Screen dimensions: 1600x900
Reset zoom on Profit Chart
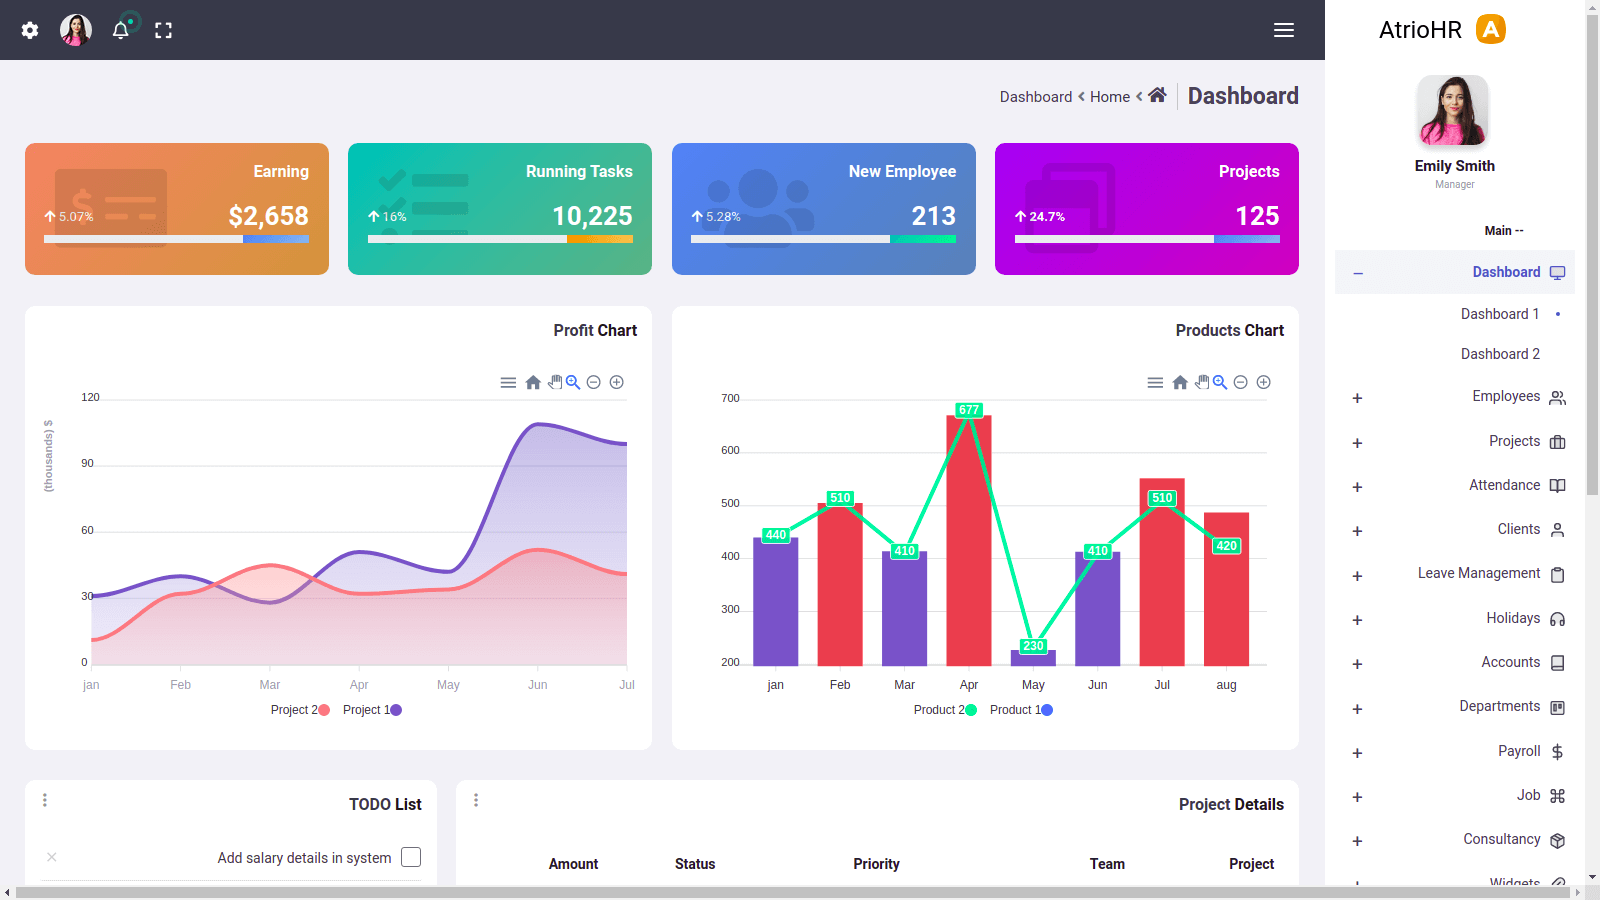533,382
